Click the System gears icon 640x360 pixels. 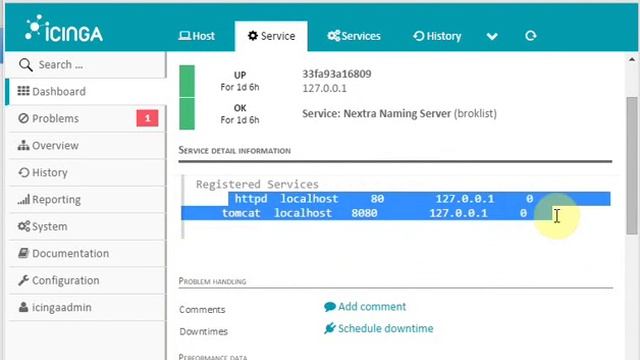click(x=24, y=226)
